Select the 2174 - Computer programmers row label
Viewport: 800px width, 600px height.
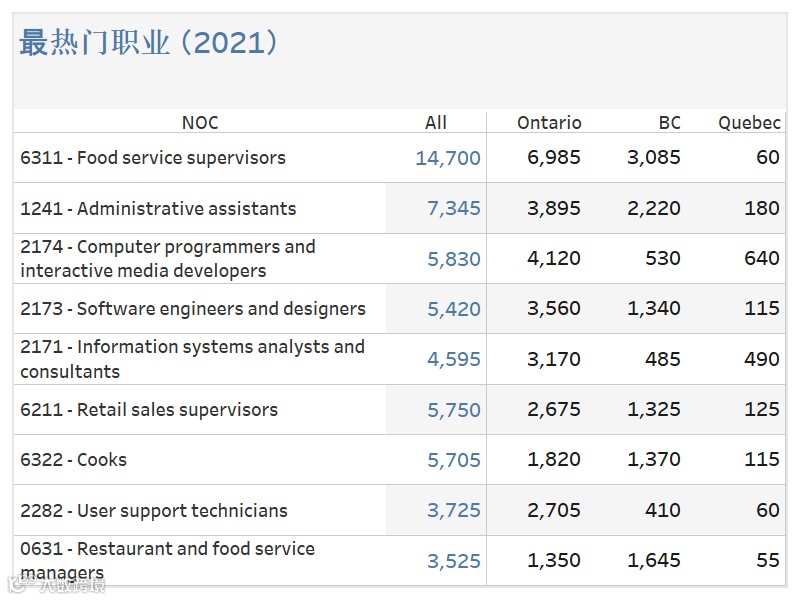coord(168,259)
